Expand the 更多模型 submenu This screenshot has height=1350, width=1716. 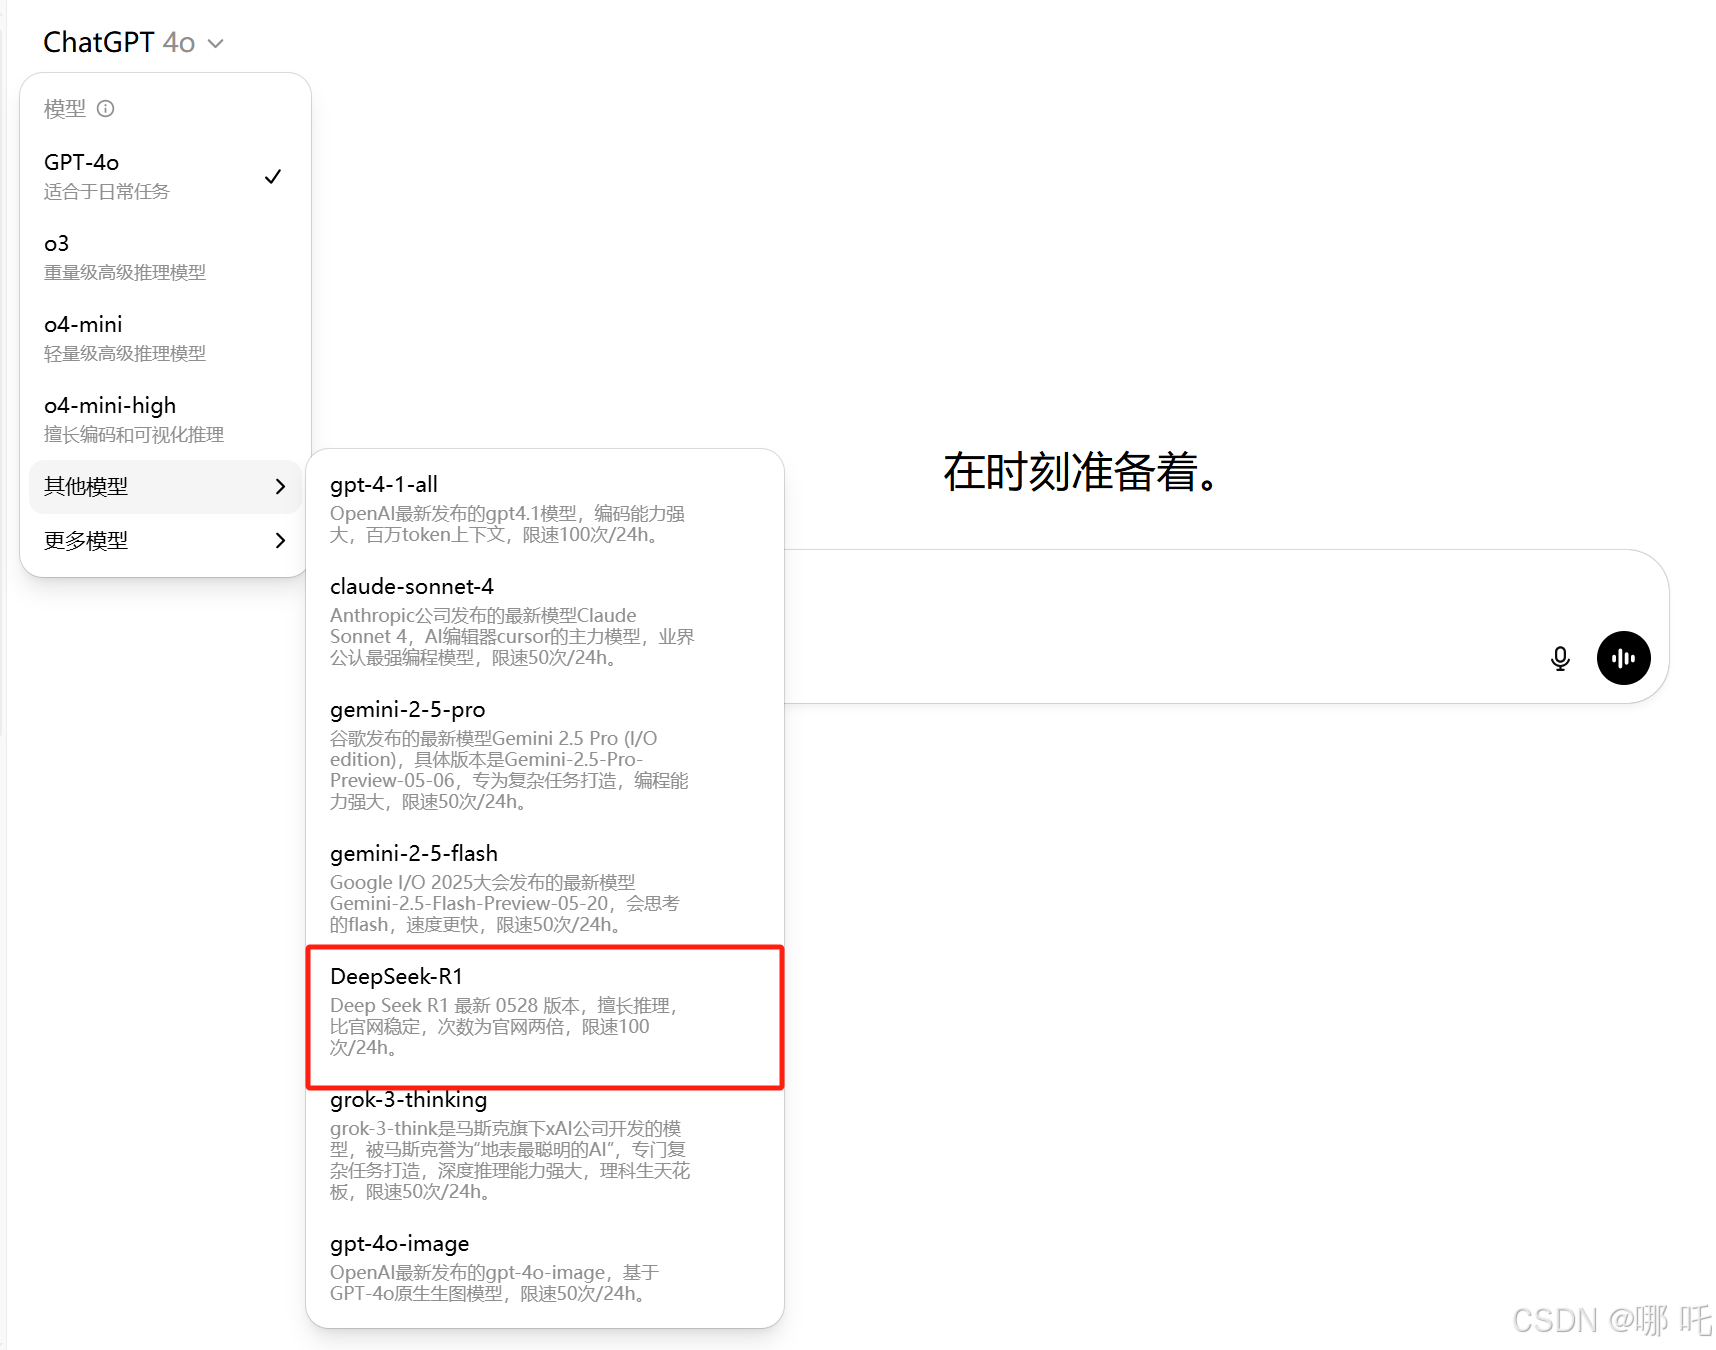click(x=165, y=541)
